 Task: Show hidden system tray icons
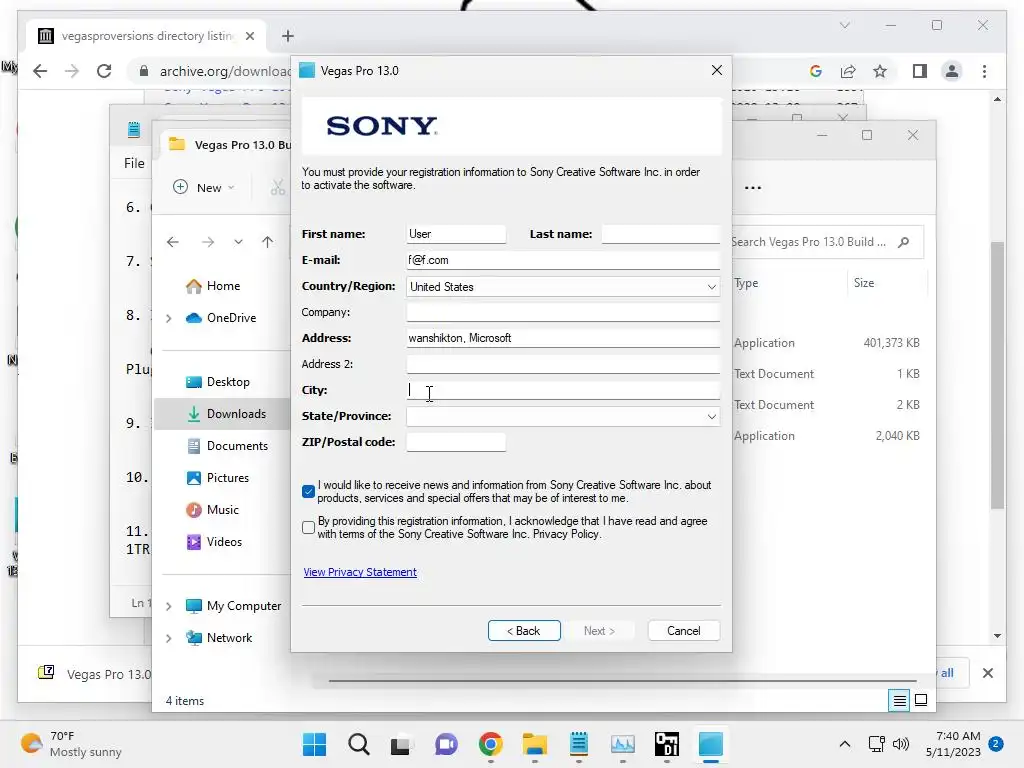(844, 744)
